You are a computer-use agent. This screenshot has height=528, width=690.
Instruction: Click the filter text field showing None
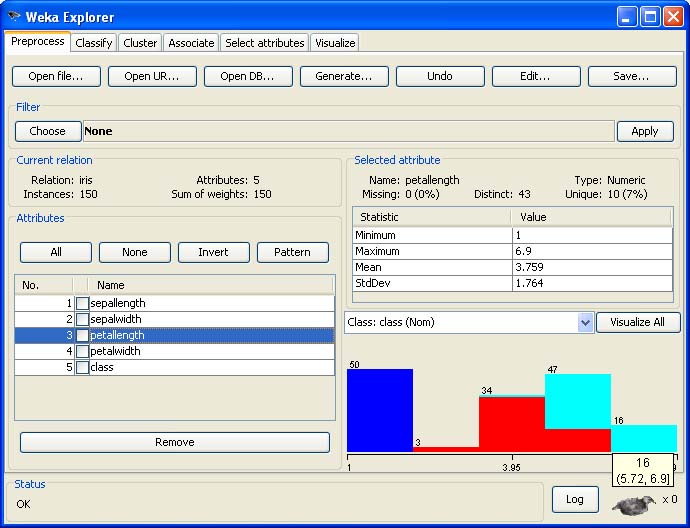(349, 132)
